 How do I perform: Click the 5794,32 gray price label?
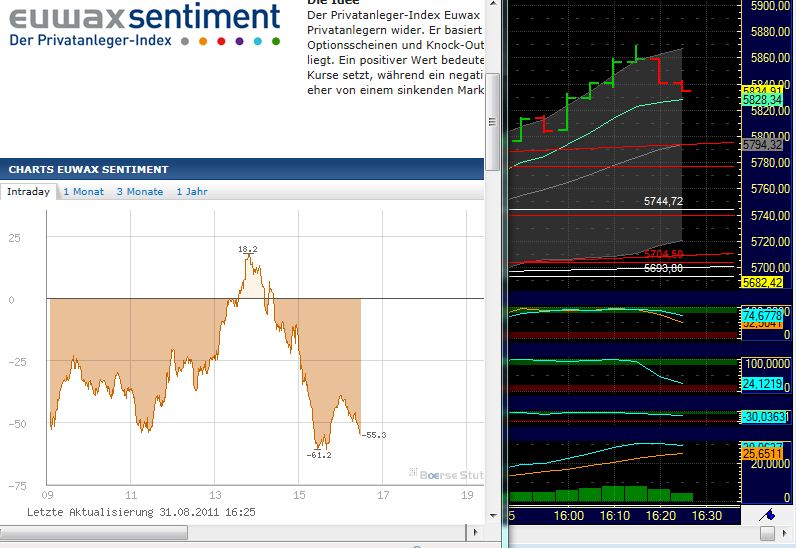point(762,145)
